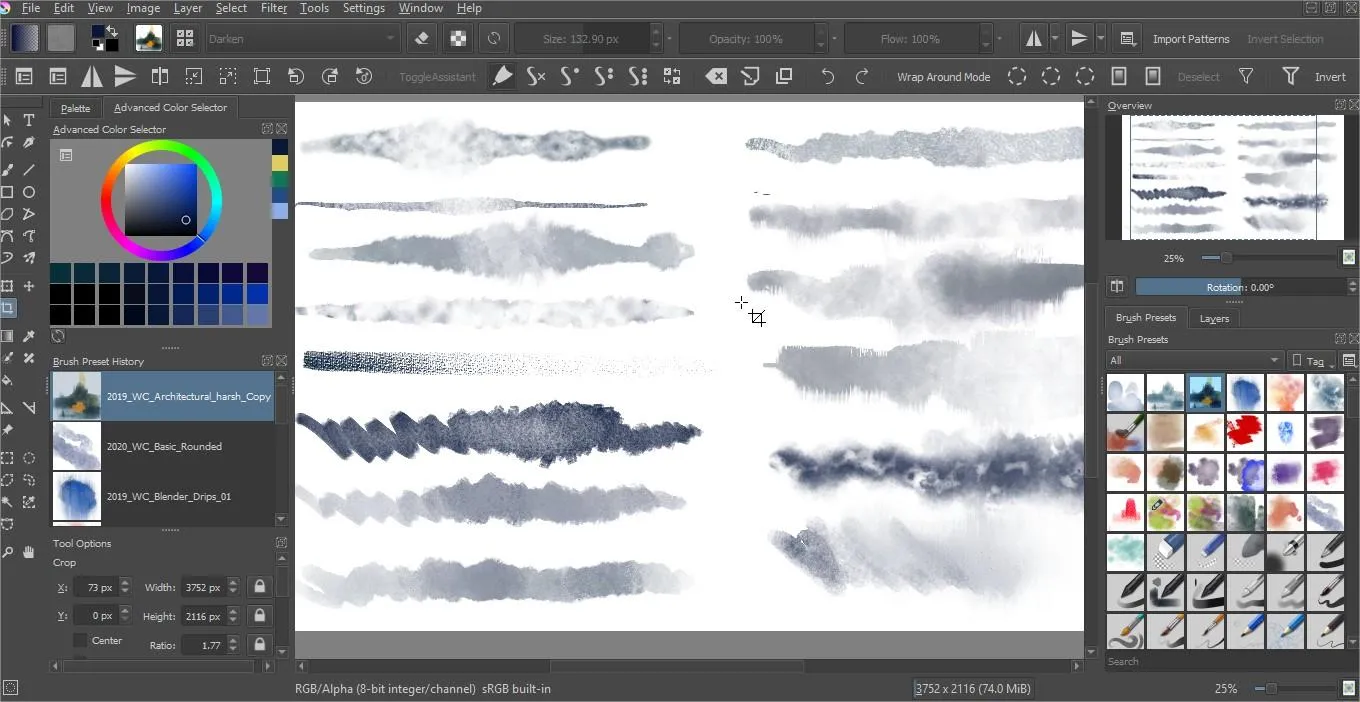The height and width of the screenshot is (702, 1360).
Task: Click the Invert button in toolbar
Action: (x=1329, y=77)
